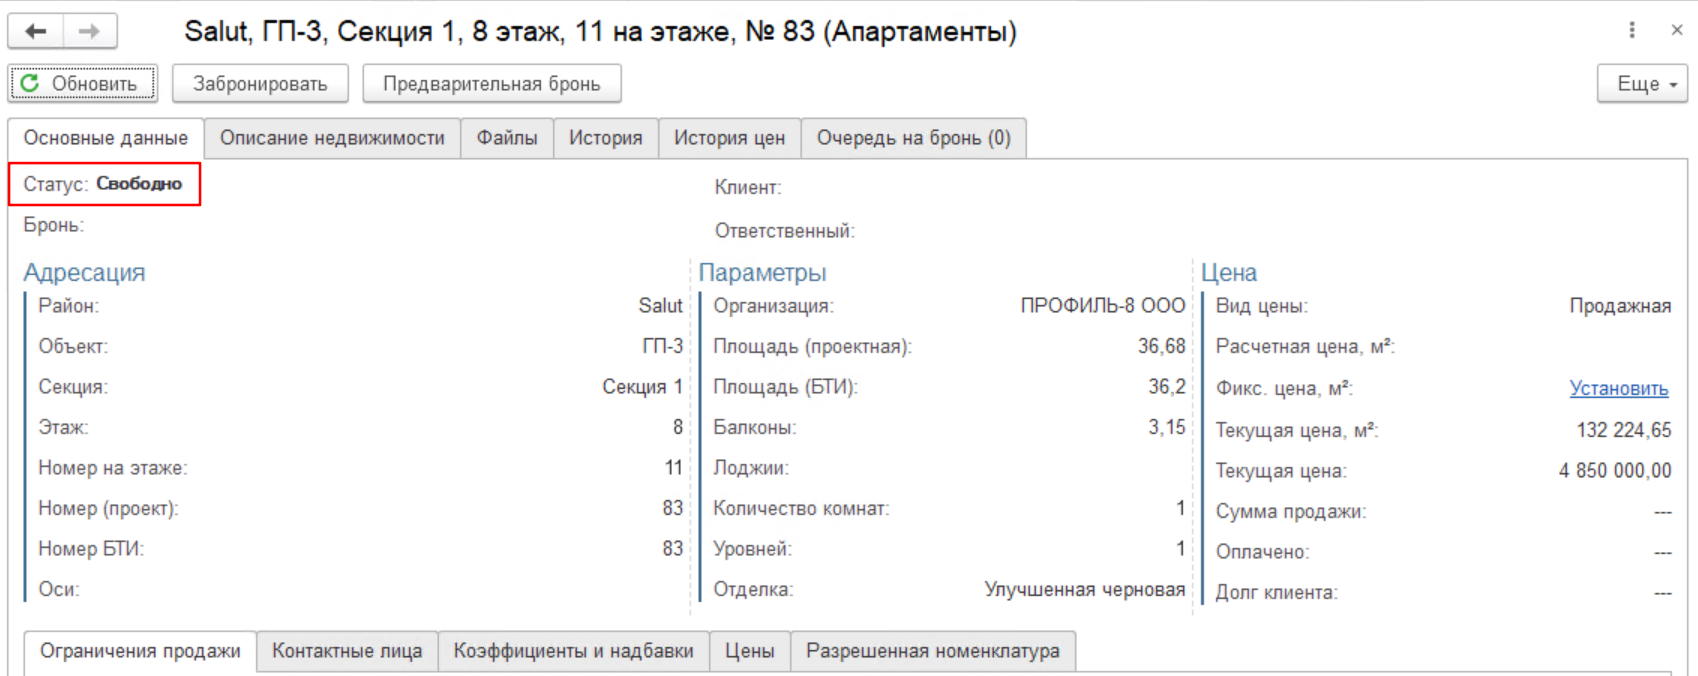The width and height of the screenshot is (1698, 676).
Task: Switch to Основные данные tab
Action: (x=106, y=138)
